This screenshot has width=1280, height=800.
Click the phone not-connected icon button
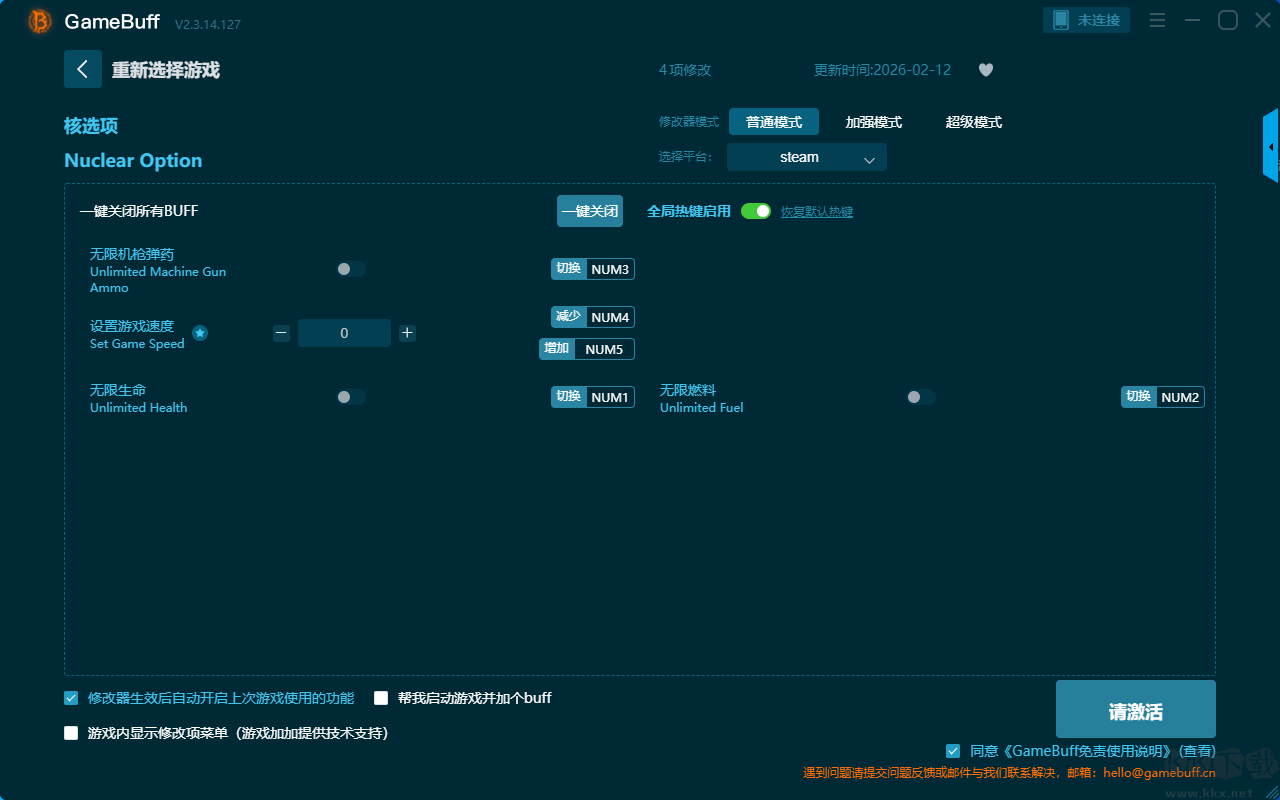pos(1087,20)
